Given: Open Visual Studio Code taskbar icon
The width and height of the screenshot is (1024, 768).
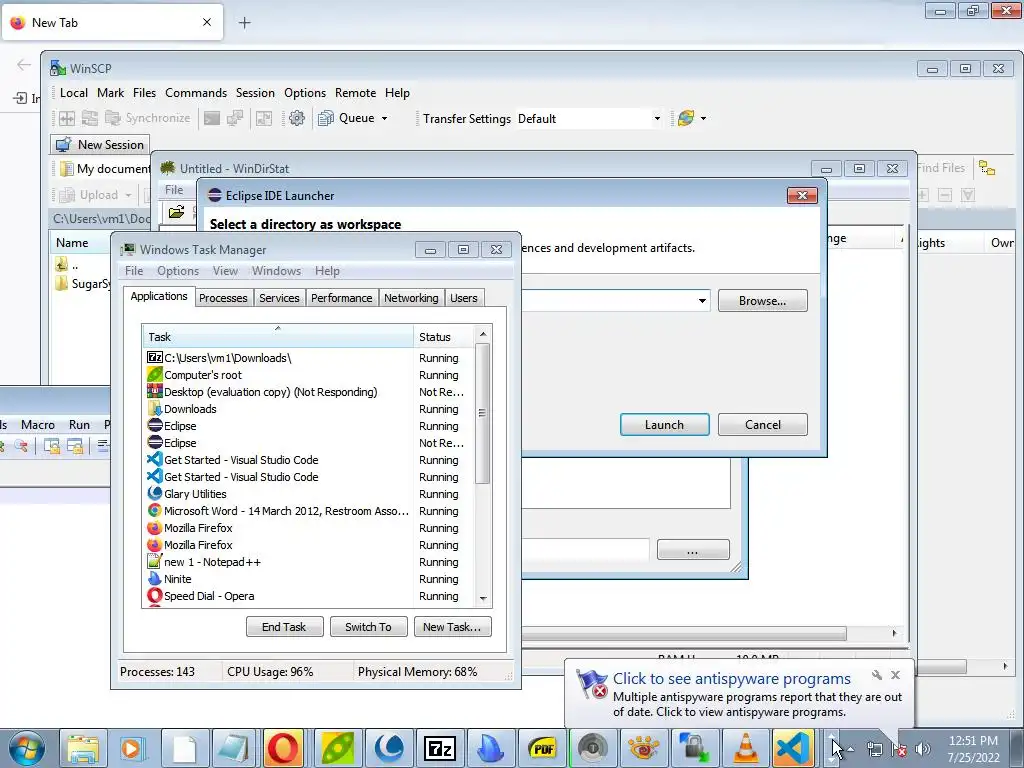Looking at the screenshot, I should [x=793, y=748].
